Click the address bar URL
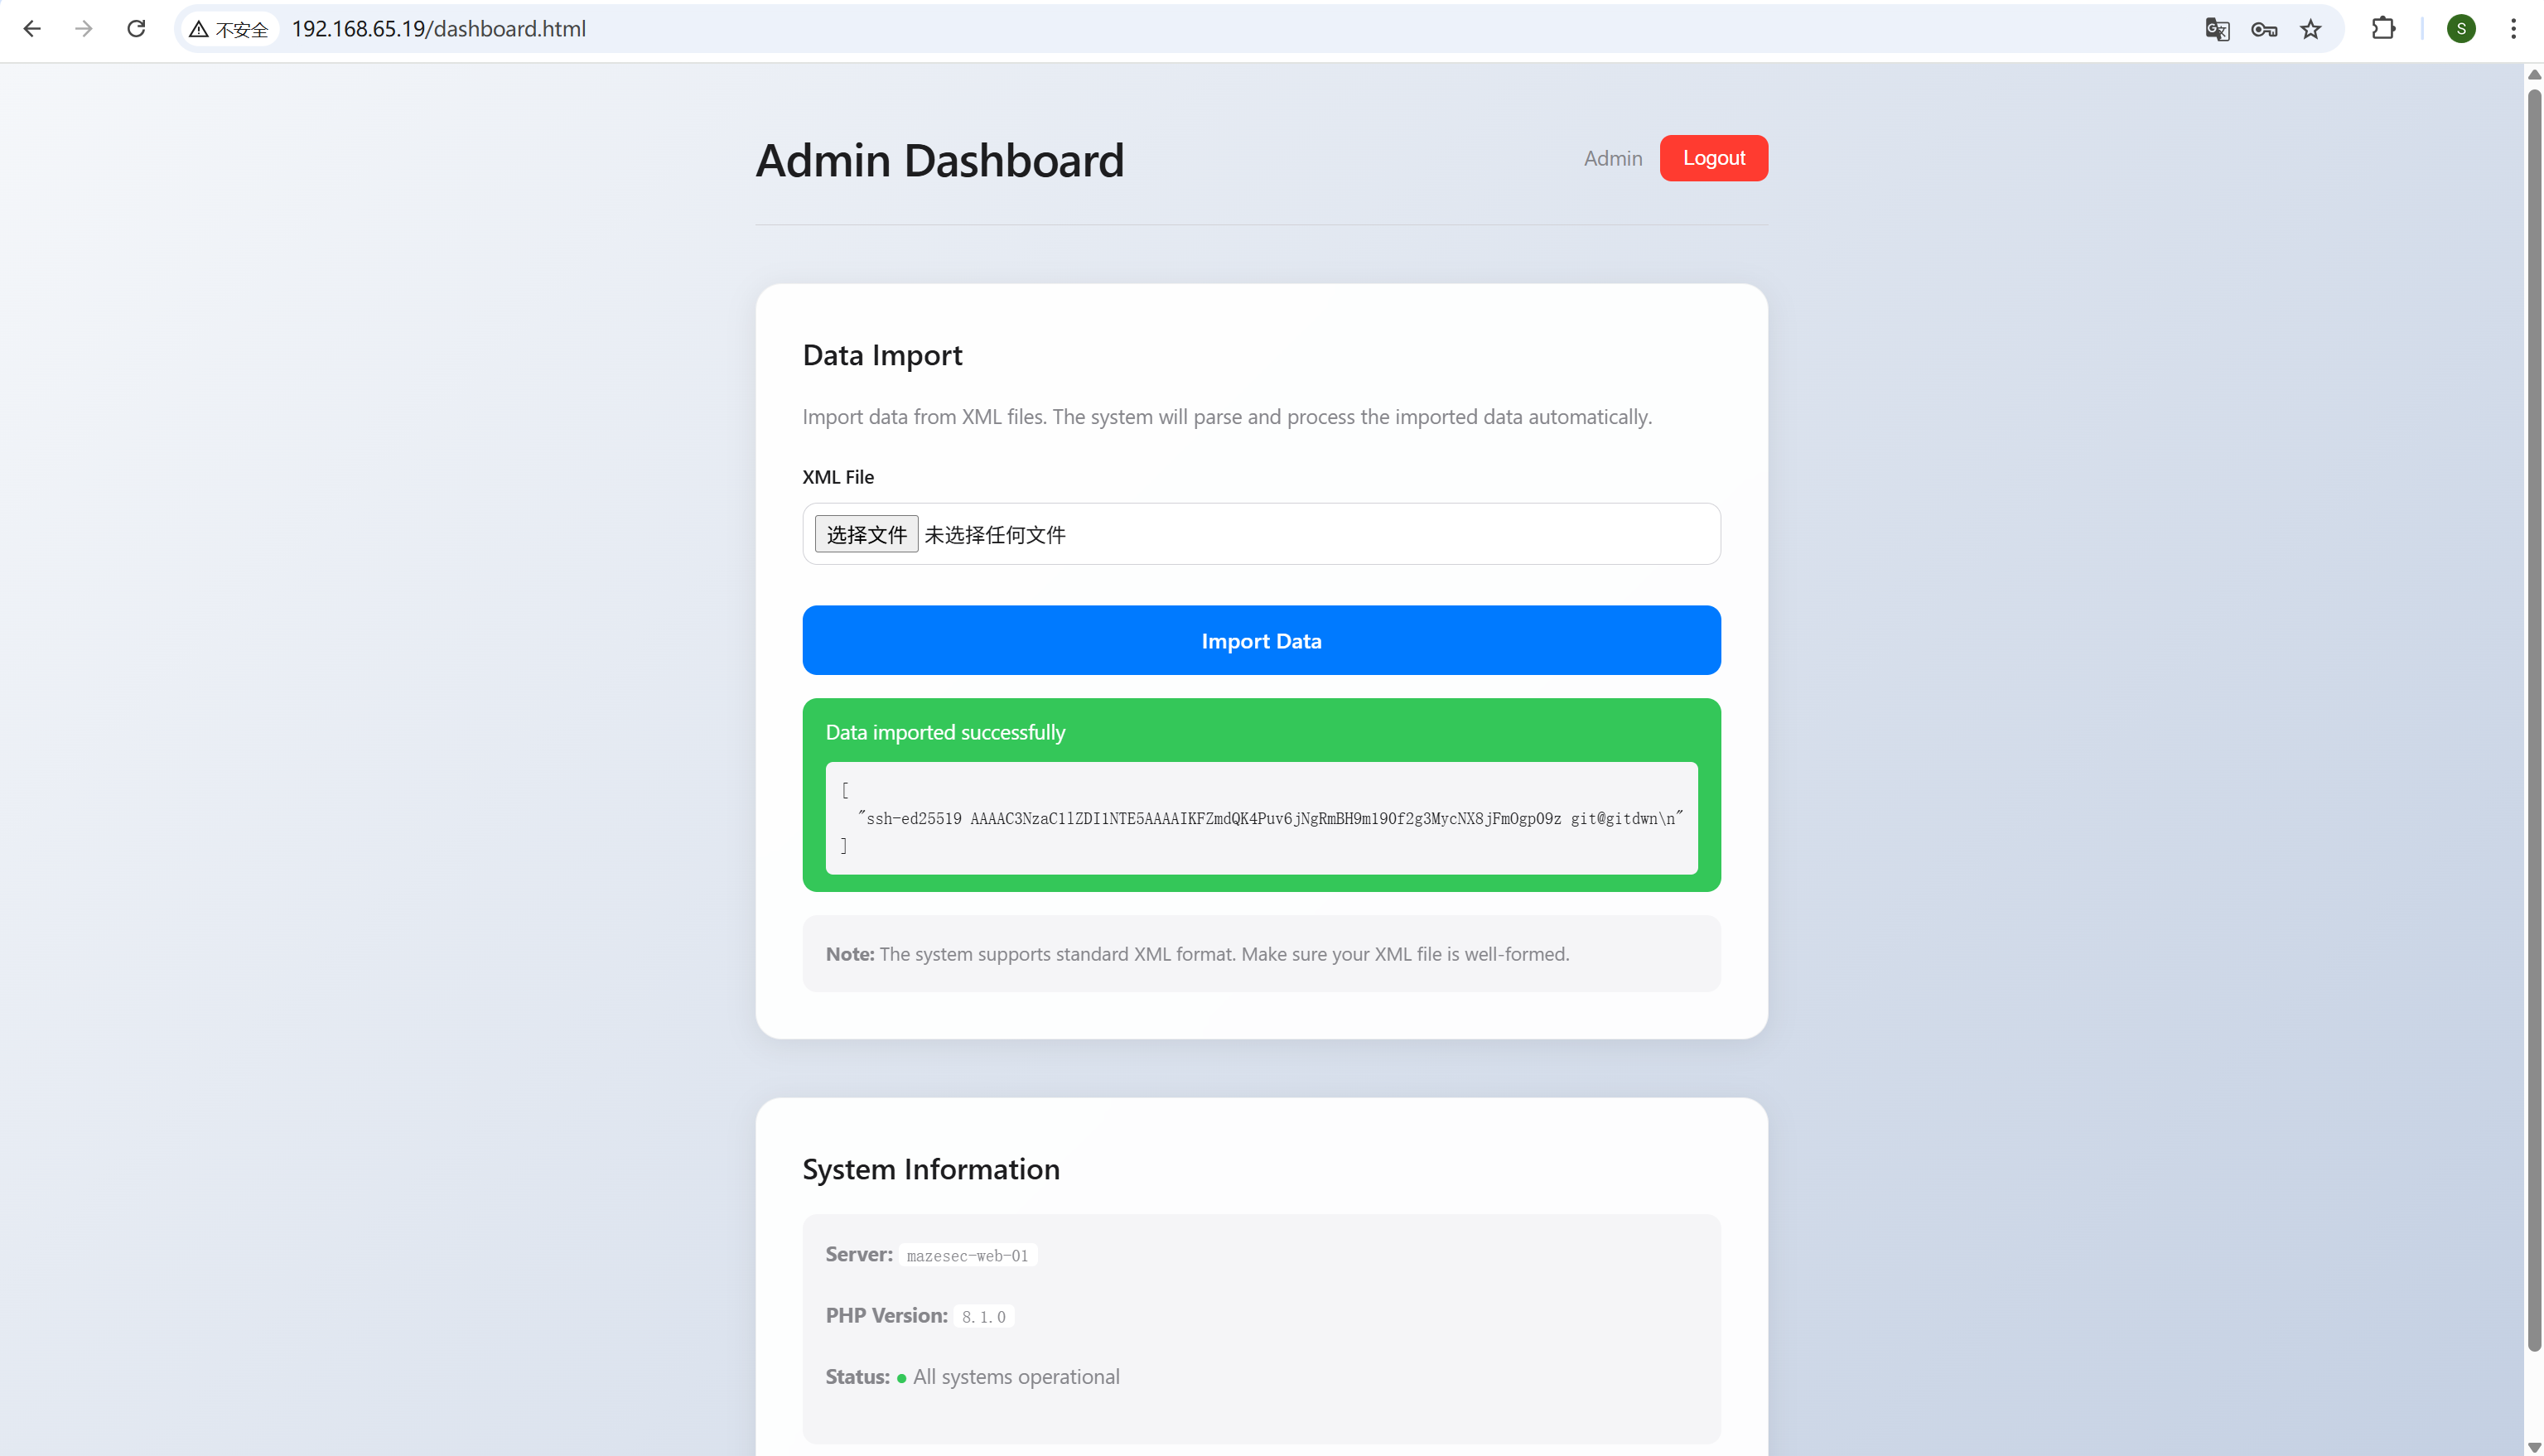 pyautogui.click(x=439, y=29)
